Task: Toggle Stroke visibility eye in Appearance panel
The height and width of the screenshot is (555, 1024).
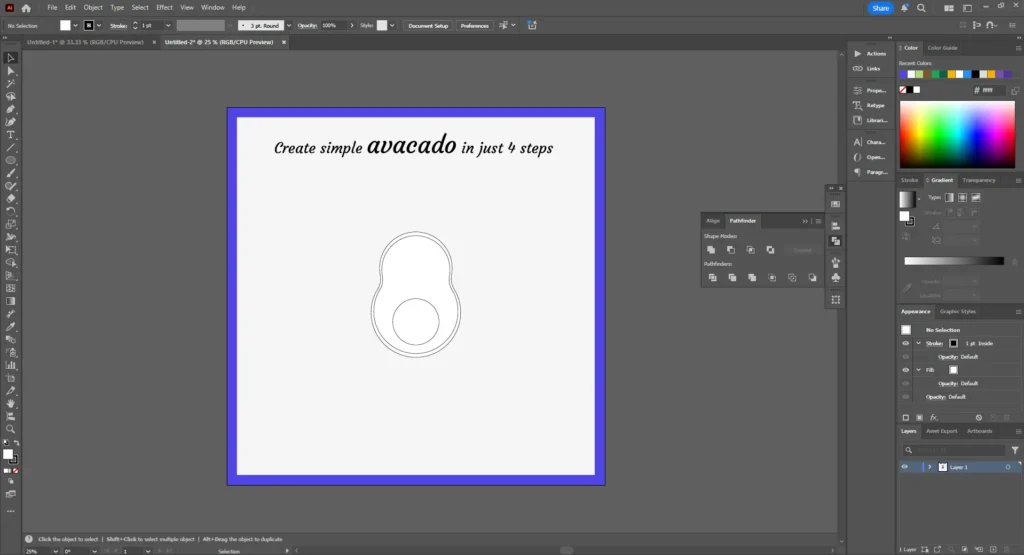Action: pos(906,343)
